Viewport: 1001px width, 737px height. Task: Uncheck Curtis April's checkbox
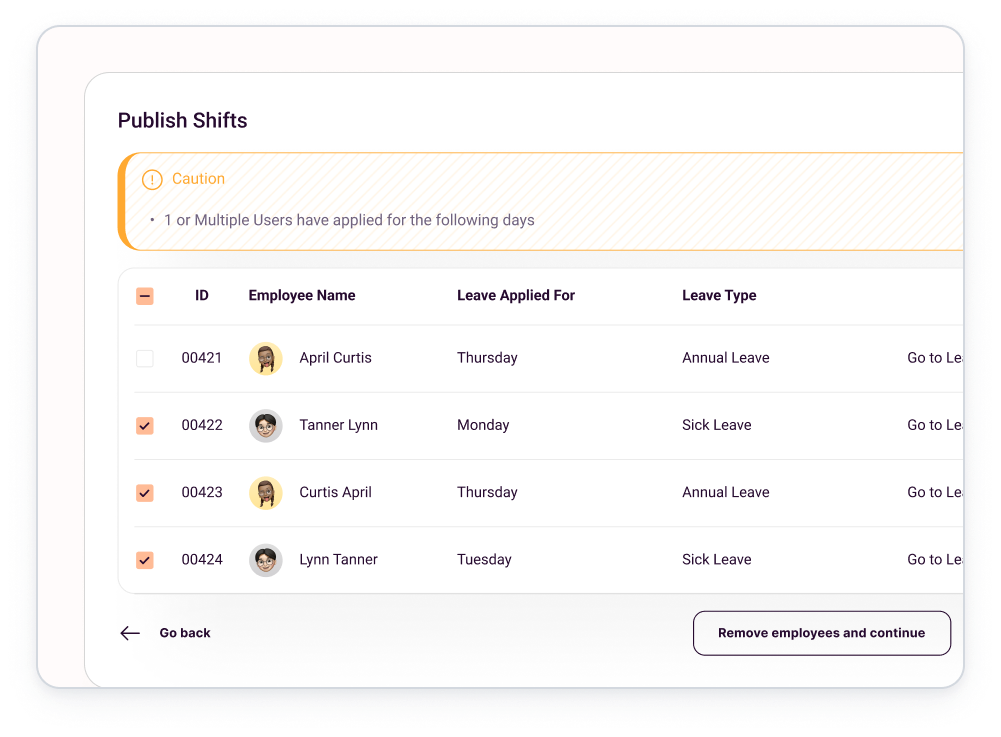144,492
